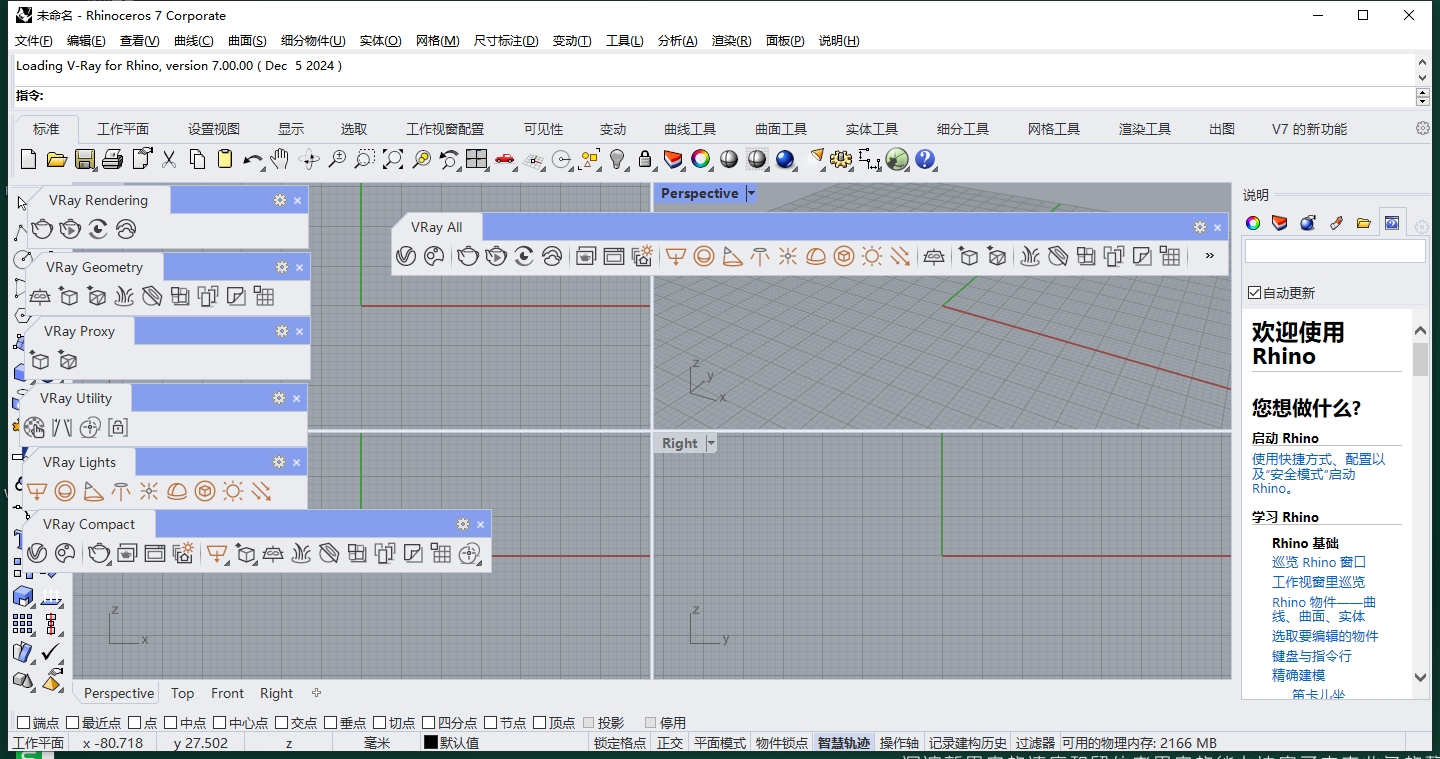1440x759 pixels.
Task: Click the Cut scissors icon
Action: pyautogui.click(x=169, y=159)
